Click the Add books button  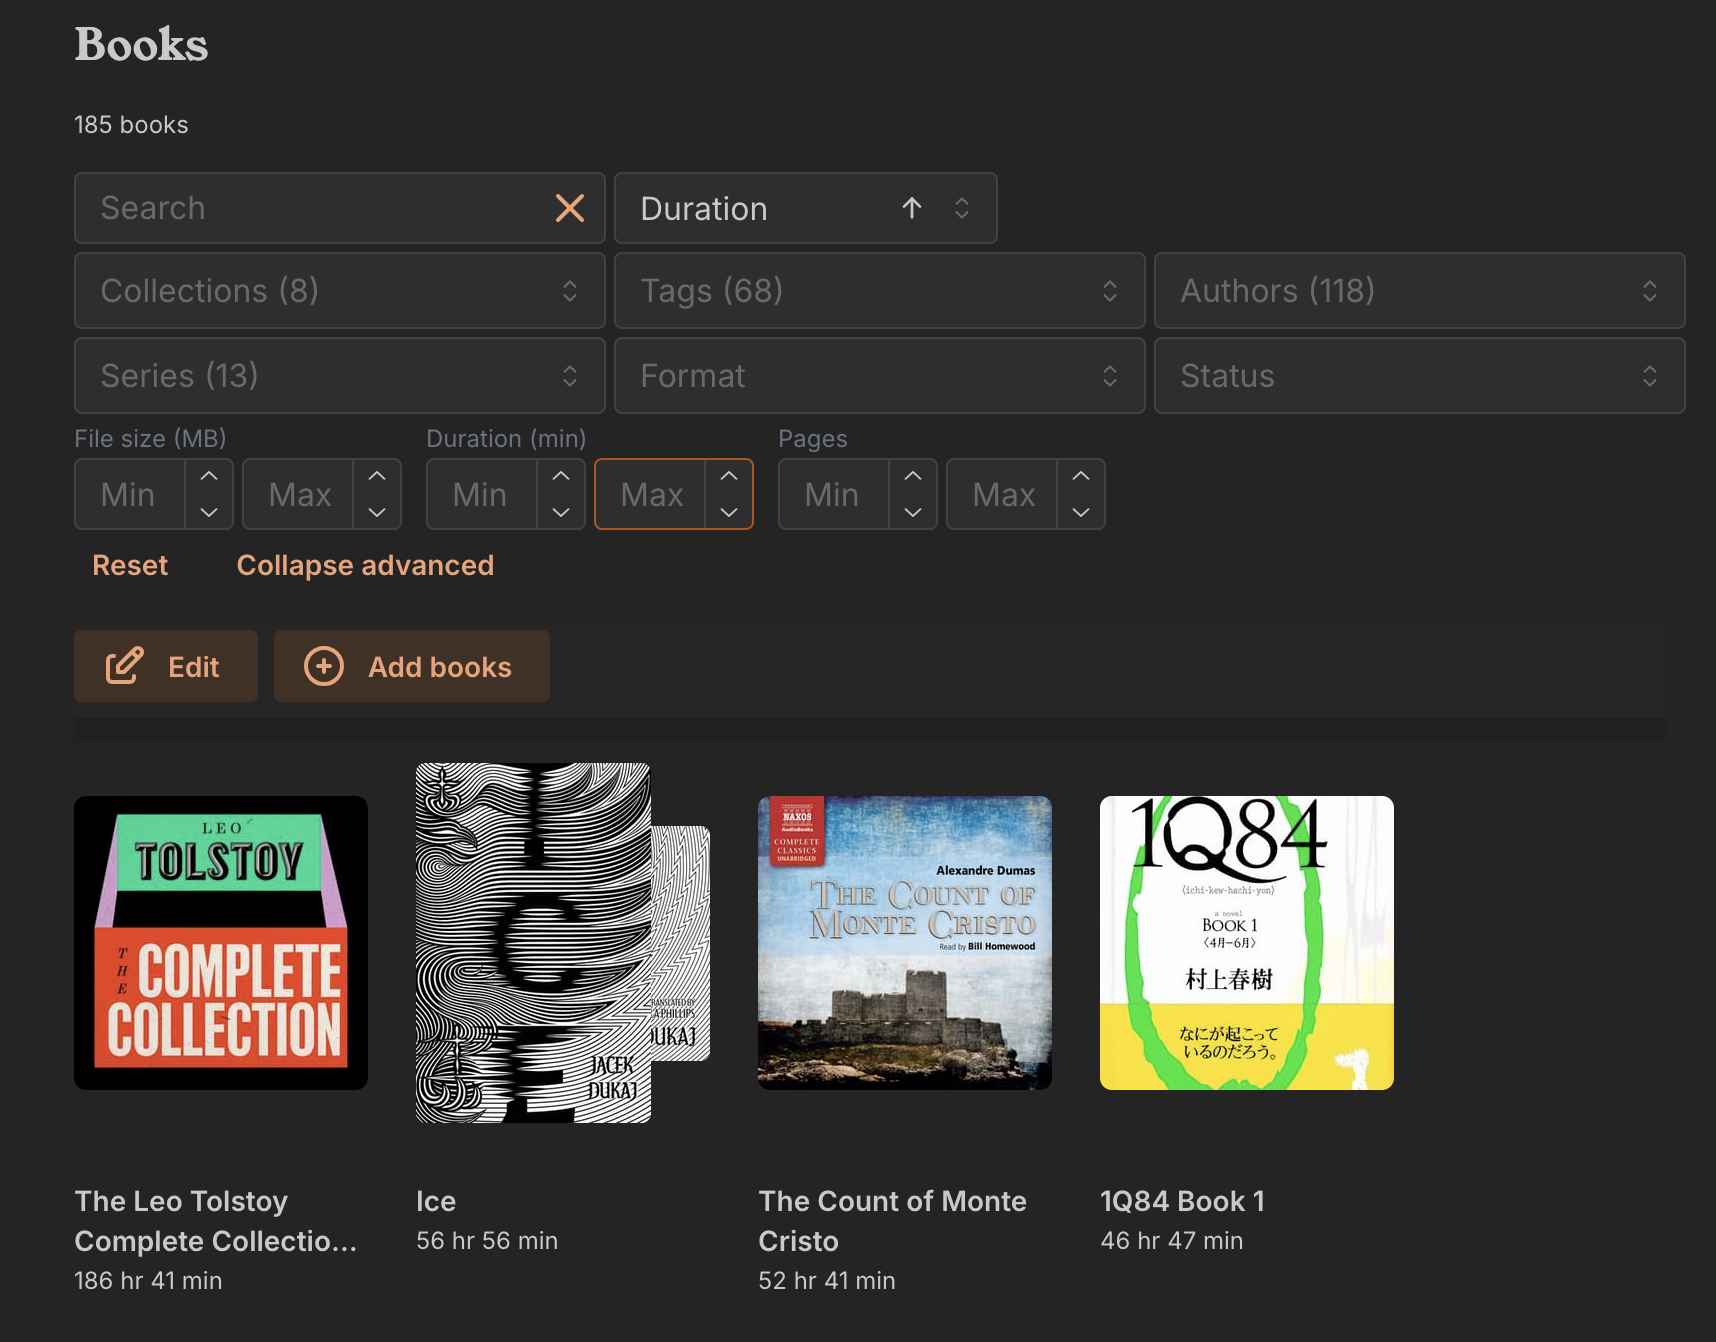[412, 666]
